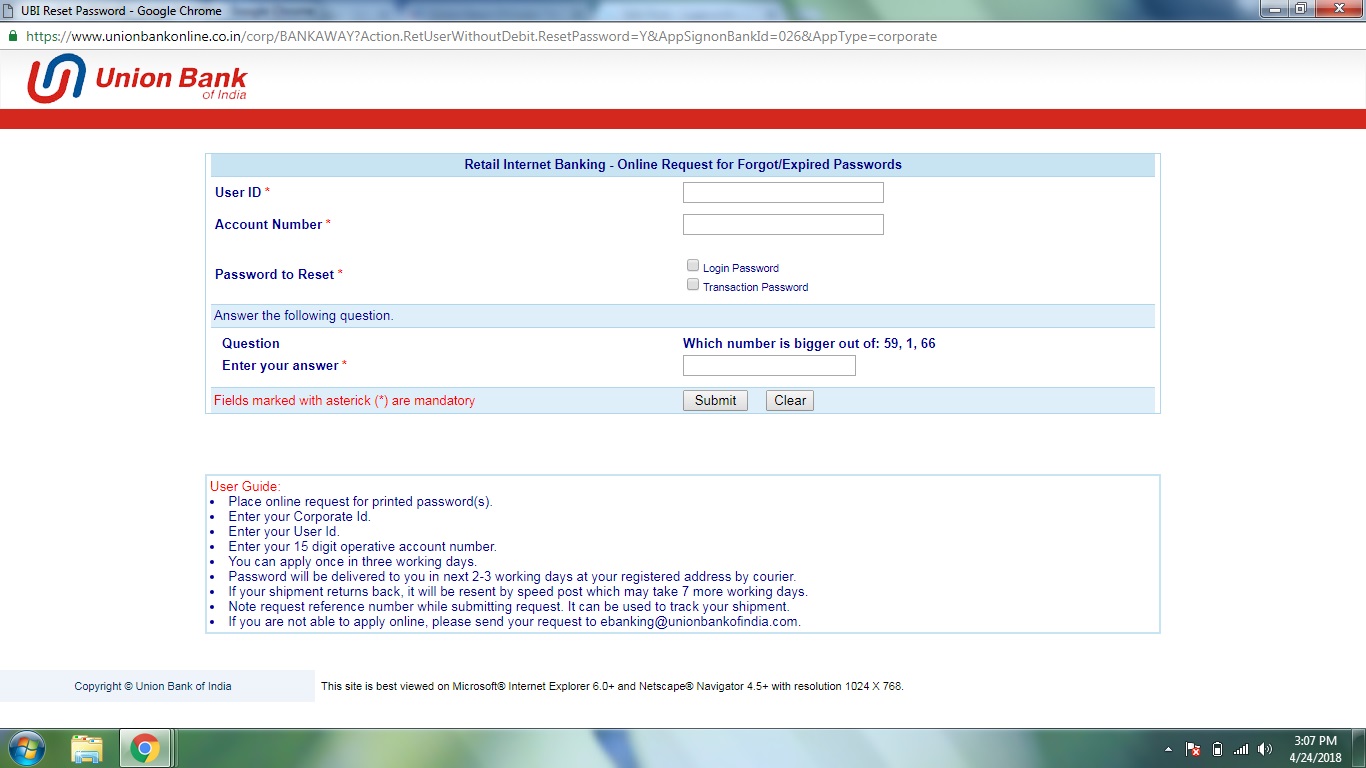
Task: Click the secure padlock icon in address bar
Action: click(x=13, y=35)
